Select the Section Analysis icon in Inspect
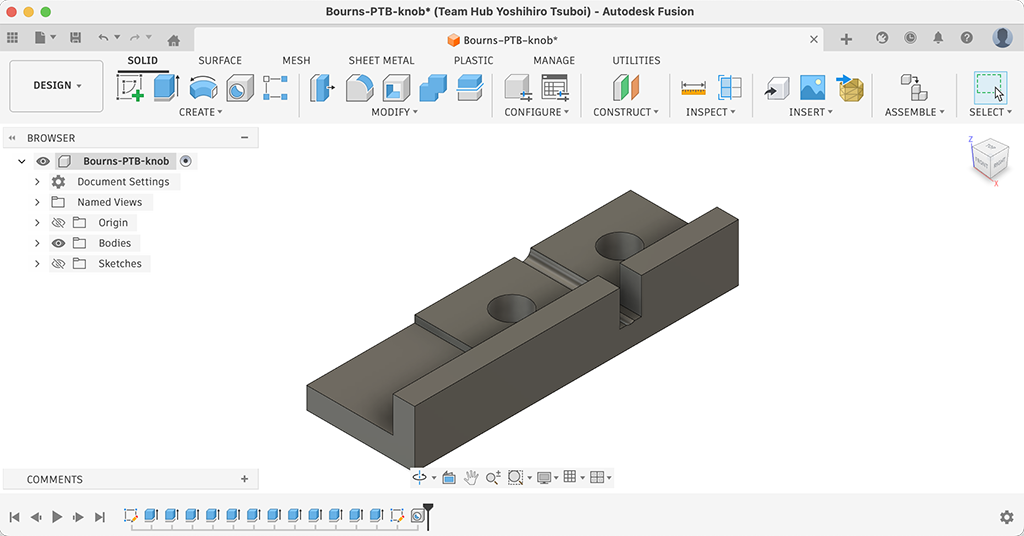This screenshot has height=536, width=1024. point(729,87)
